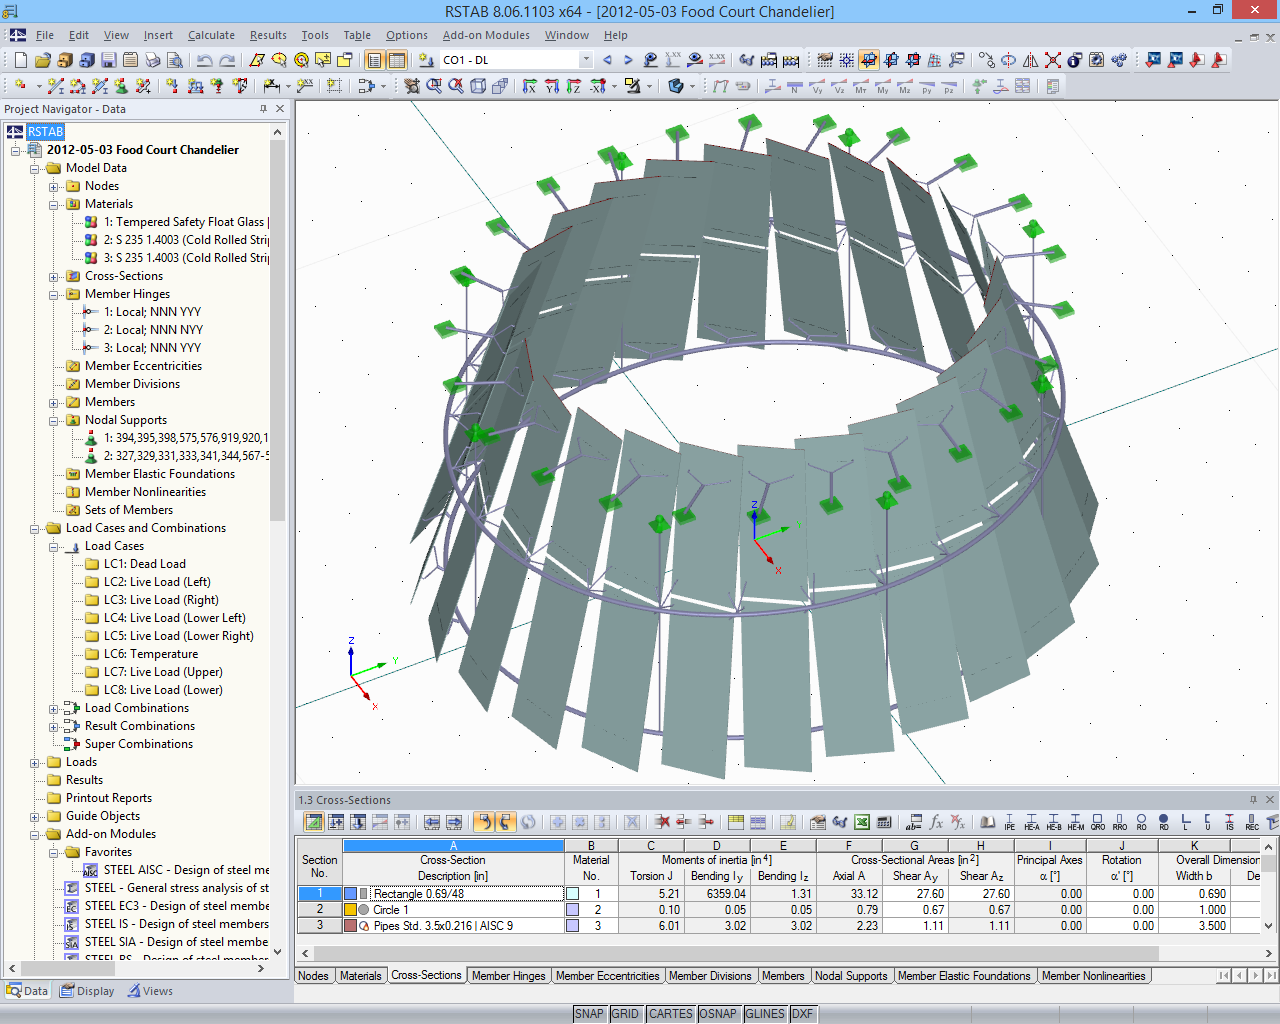
Task: Collapse the Model Data folder
Action: [34, 167]
